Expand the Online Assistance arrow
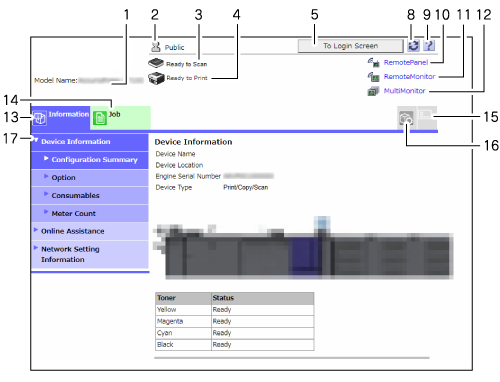The image size is (500, 382). [x=36, y=230]
